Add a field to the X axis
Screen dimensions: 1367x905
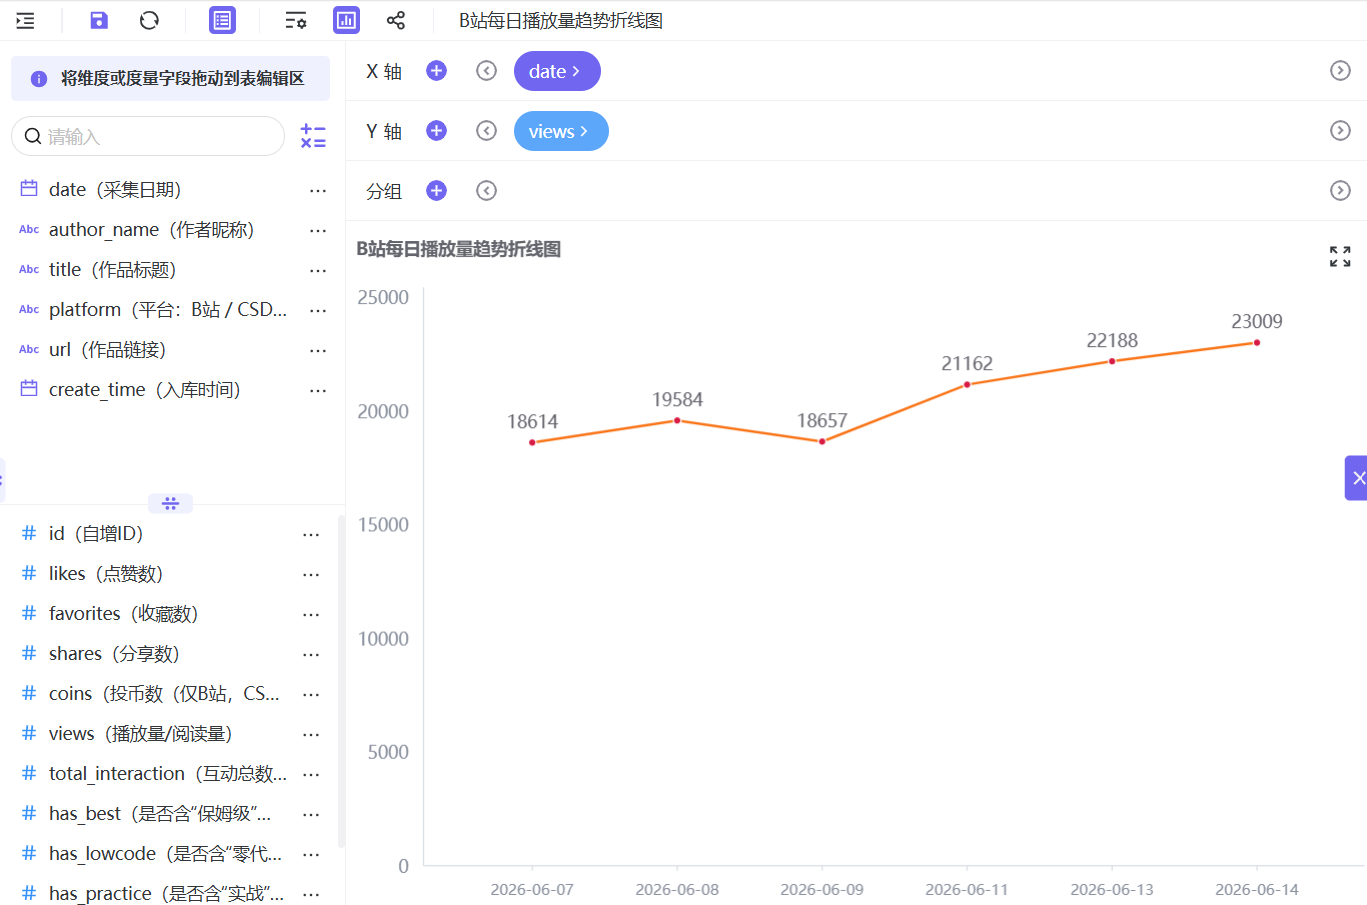(436, 71)
